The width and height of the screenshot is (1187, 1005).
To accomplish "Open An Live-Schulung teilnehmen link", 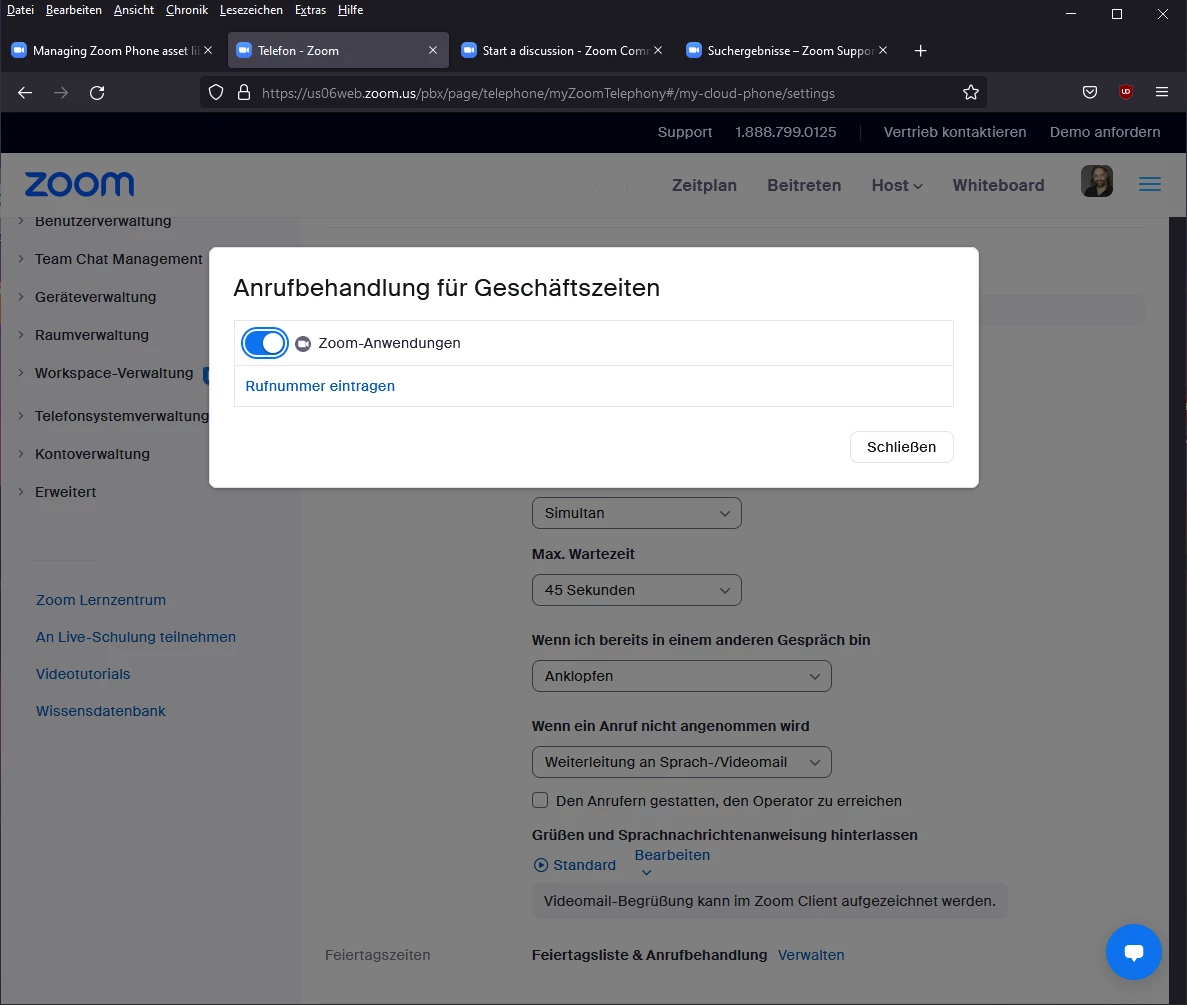I will click(x=136, y=637).
